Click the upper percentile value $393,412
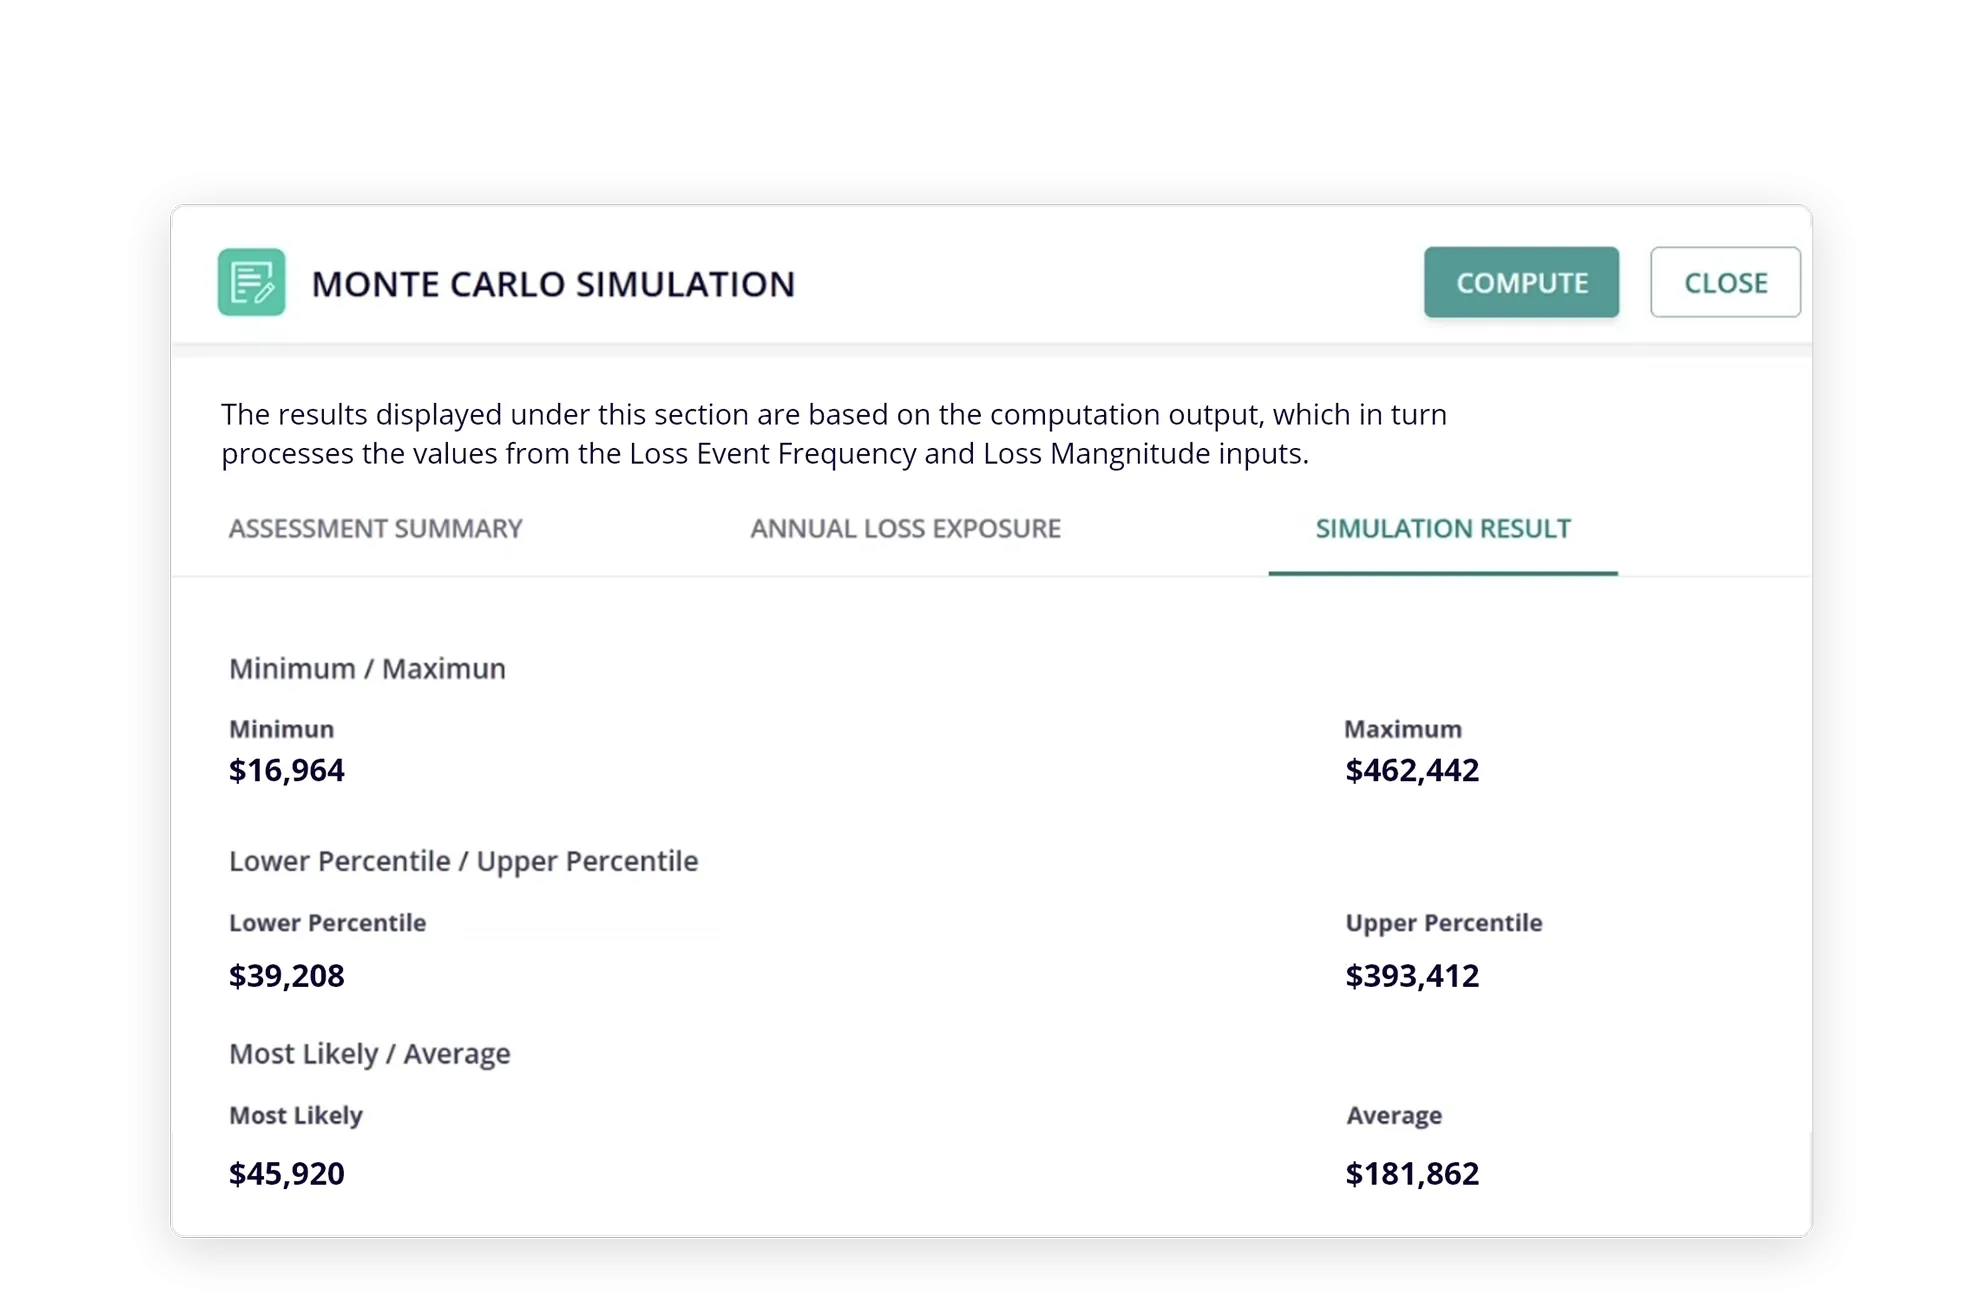Viewport: 1975px width, 1313px height. click(x=1411, y=975)
